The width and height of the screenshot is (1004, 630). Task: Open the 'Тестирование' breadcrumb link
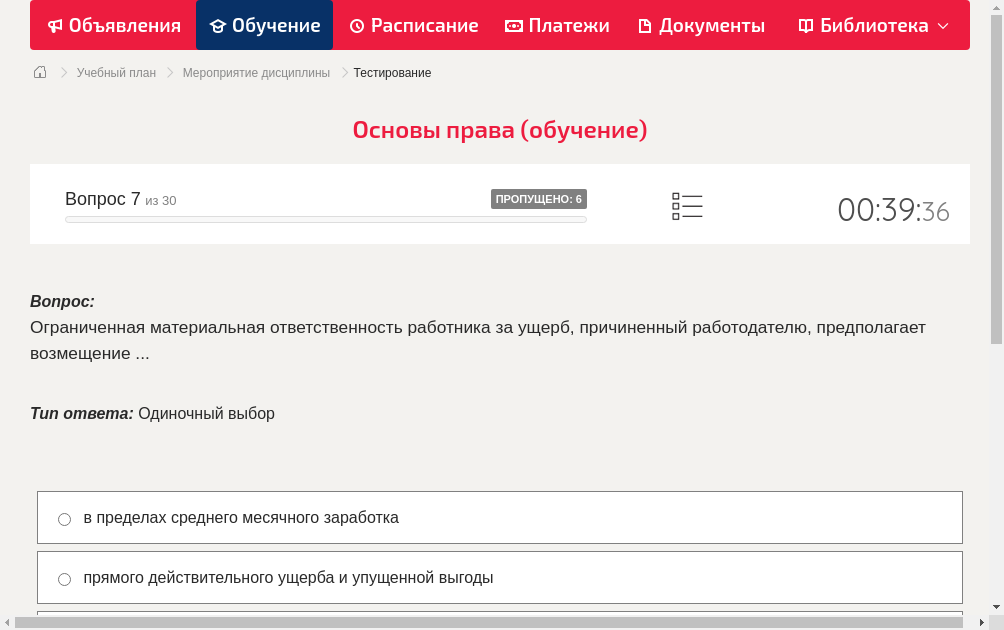click(390, 72)
